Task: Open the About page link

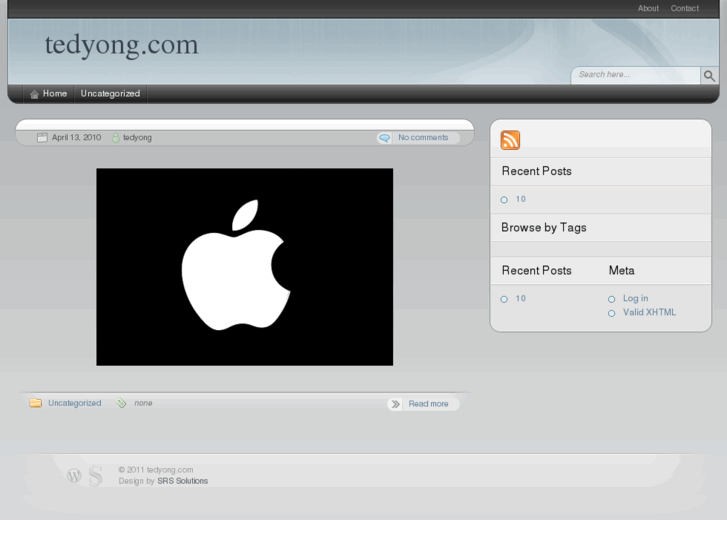Action: pos(648,8)
